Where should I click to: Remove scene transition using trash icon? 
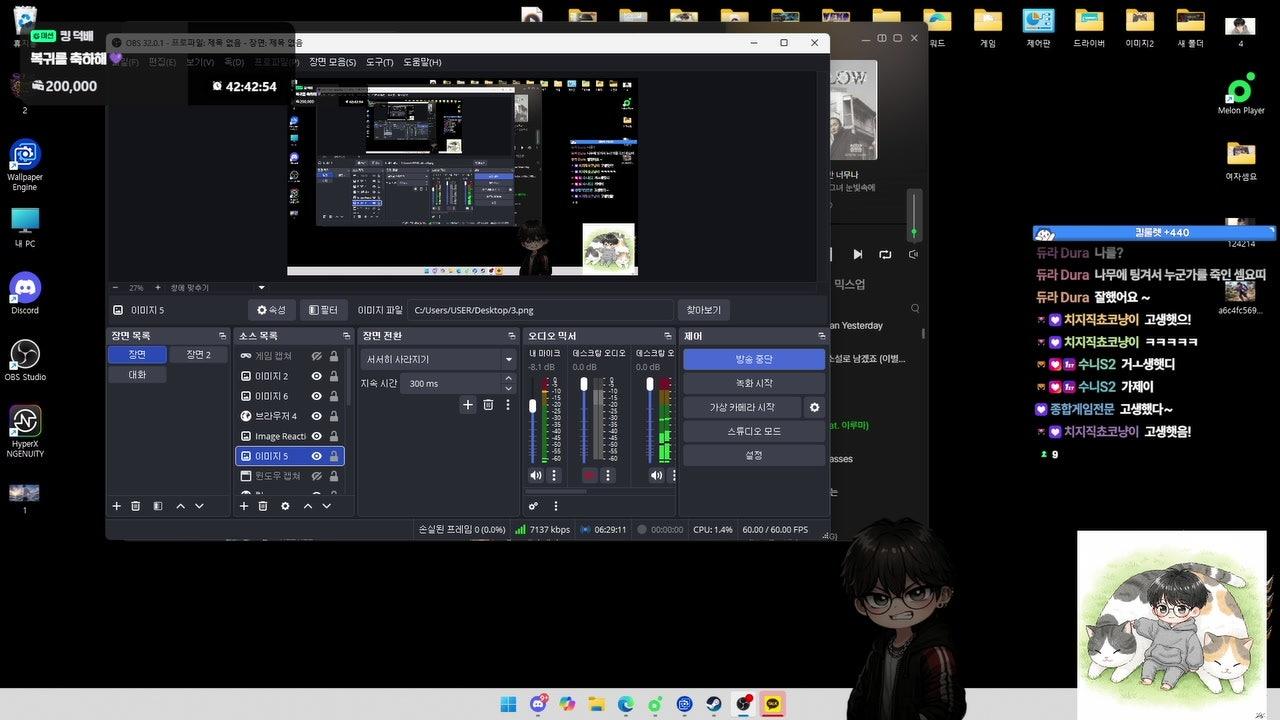pyautogui.click(x=488, y=405)
